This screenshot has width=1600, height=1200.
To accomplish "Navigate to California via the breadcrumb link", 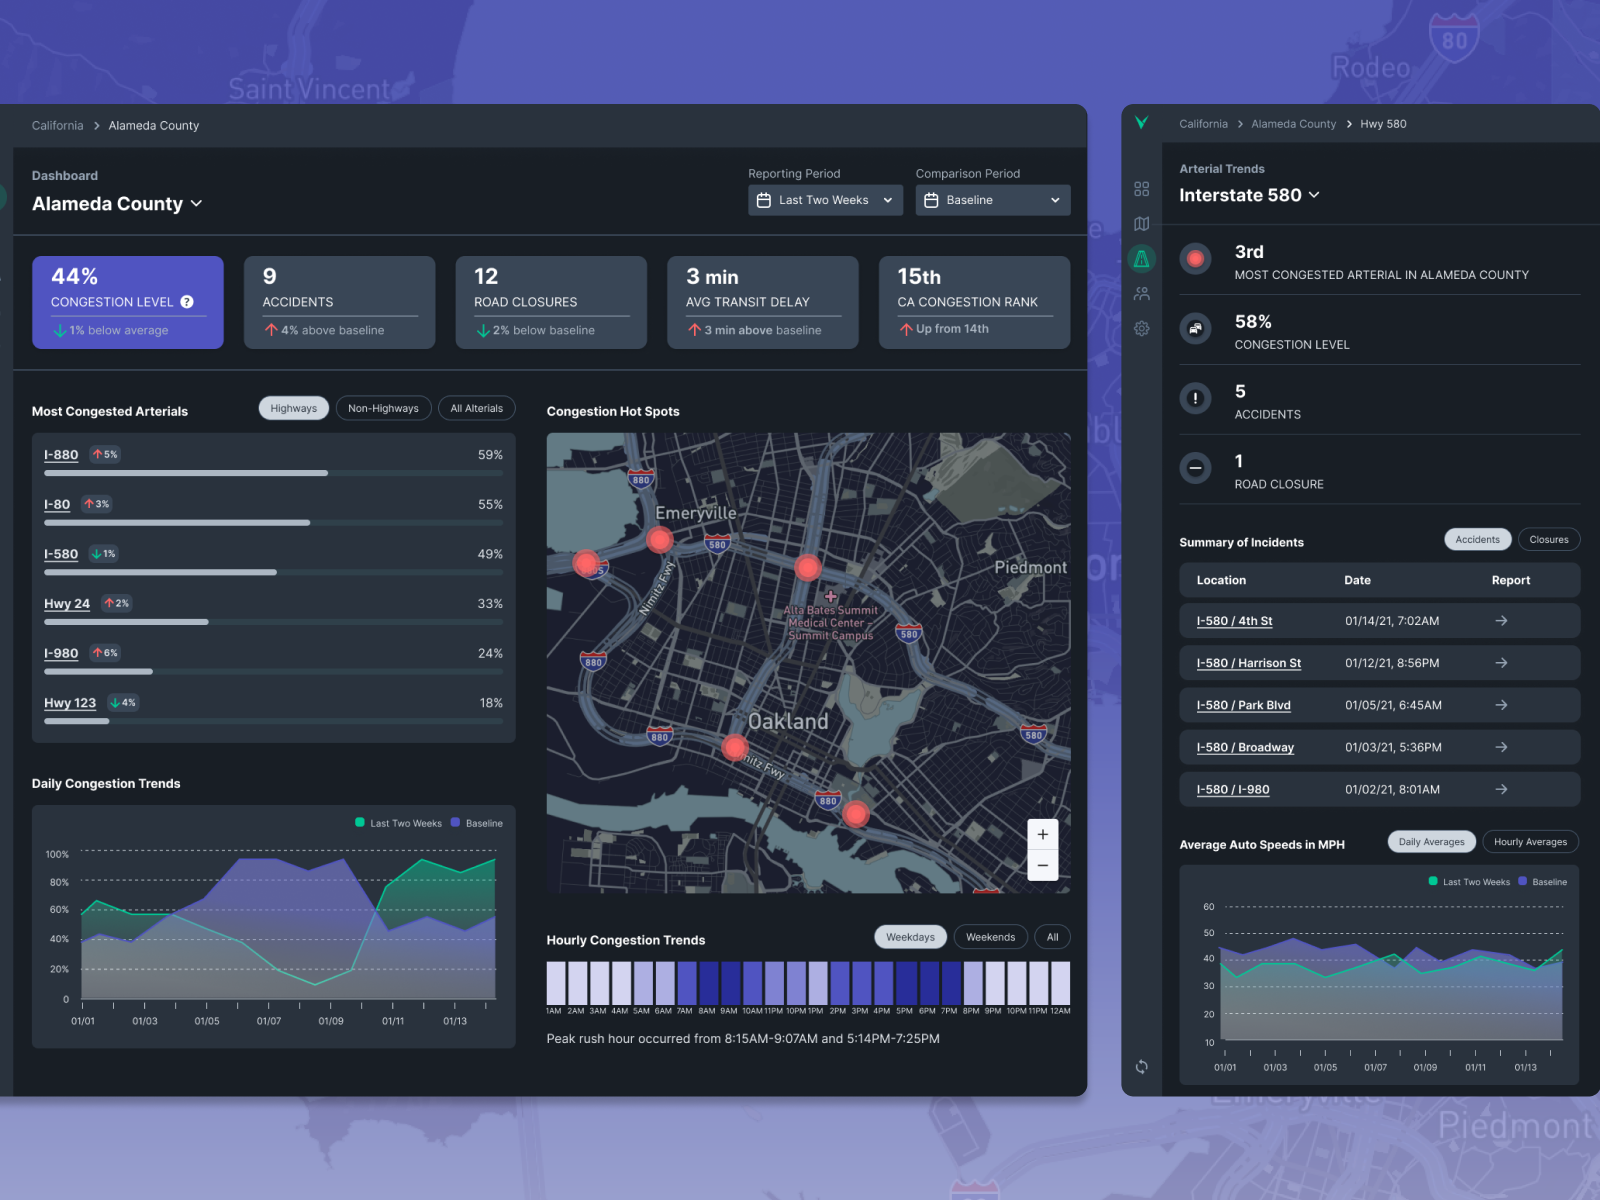I will tap(57, 125).
